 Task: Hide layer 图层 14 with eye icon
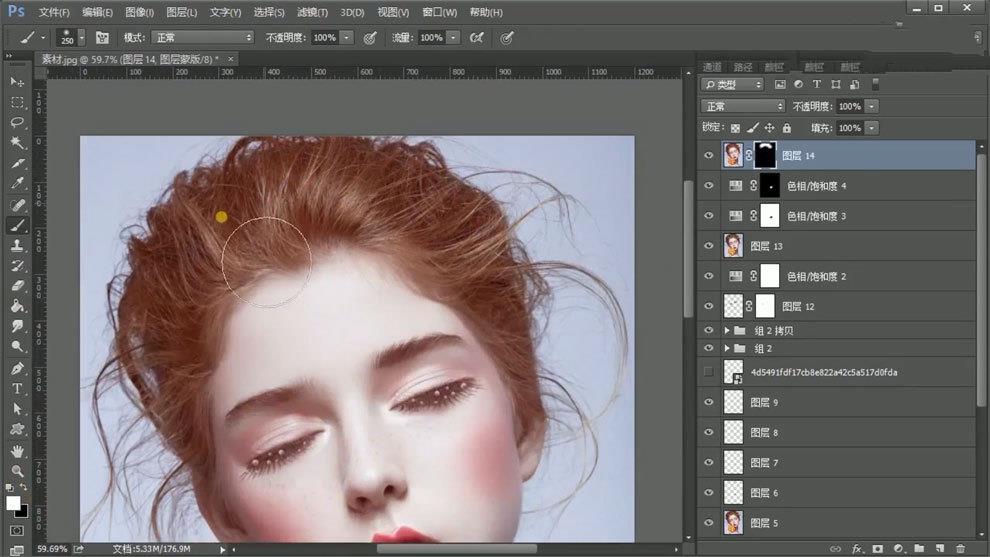[709, 155]
